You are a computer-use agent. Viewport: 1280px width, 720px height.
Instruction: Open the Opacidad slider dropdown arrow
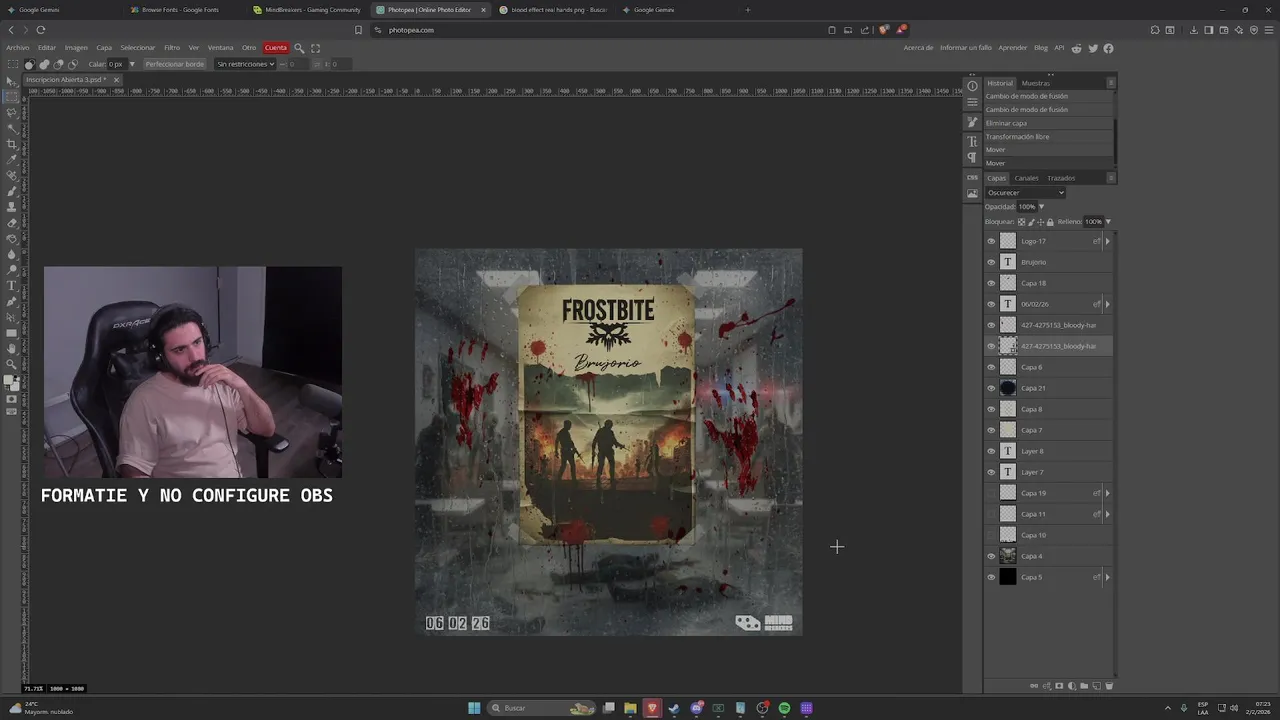(x=1041, y=207)
